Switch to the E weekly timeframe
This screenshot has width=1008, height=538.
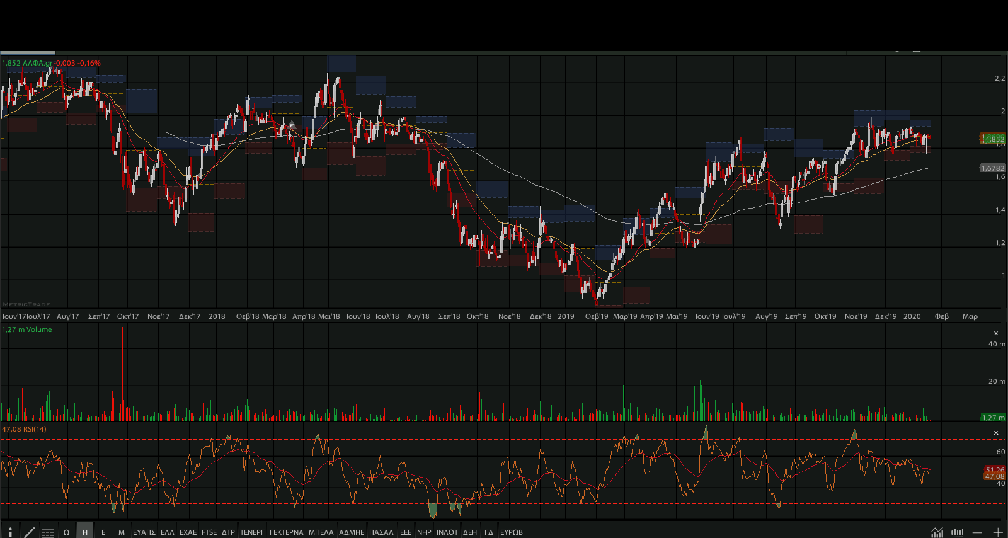(x=103, y=532)
